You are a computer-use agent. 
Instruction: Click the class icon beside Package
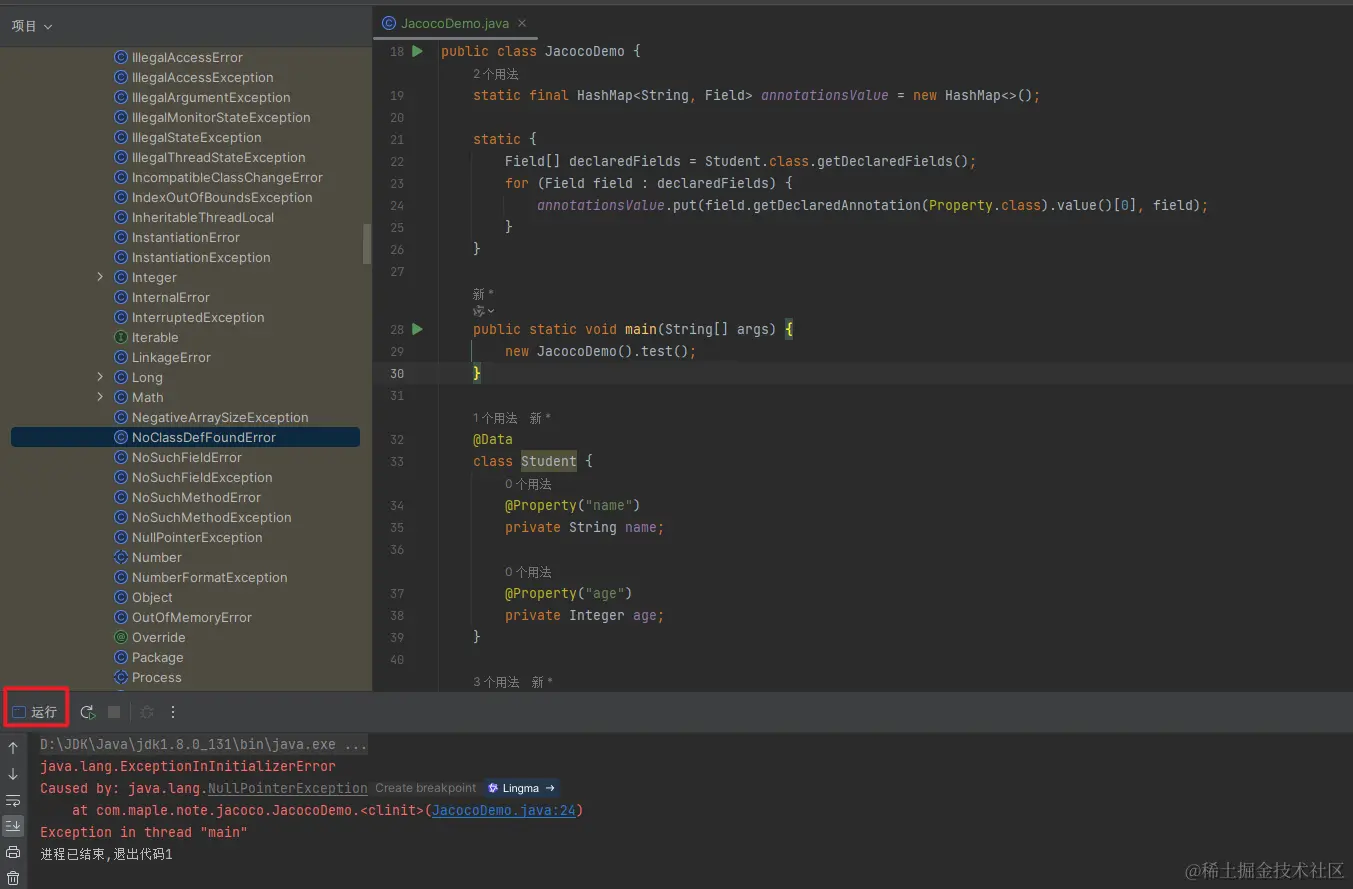[121, 658]
